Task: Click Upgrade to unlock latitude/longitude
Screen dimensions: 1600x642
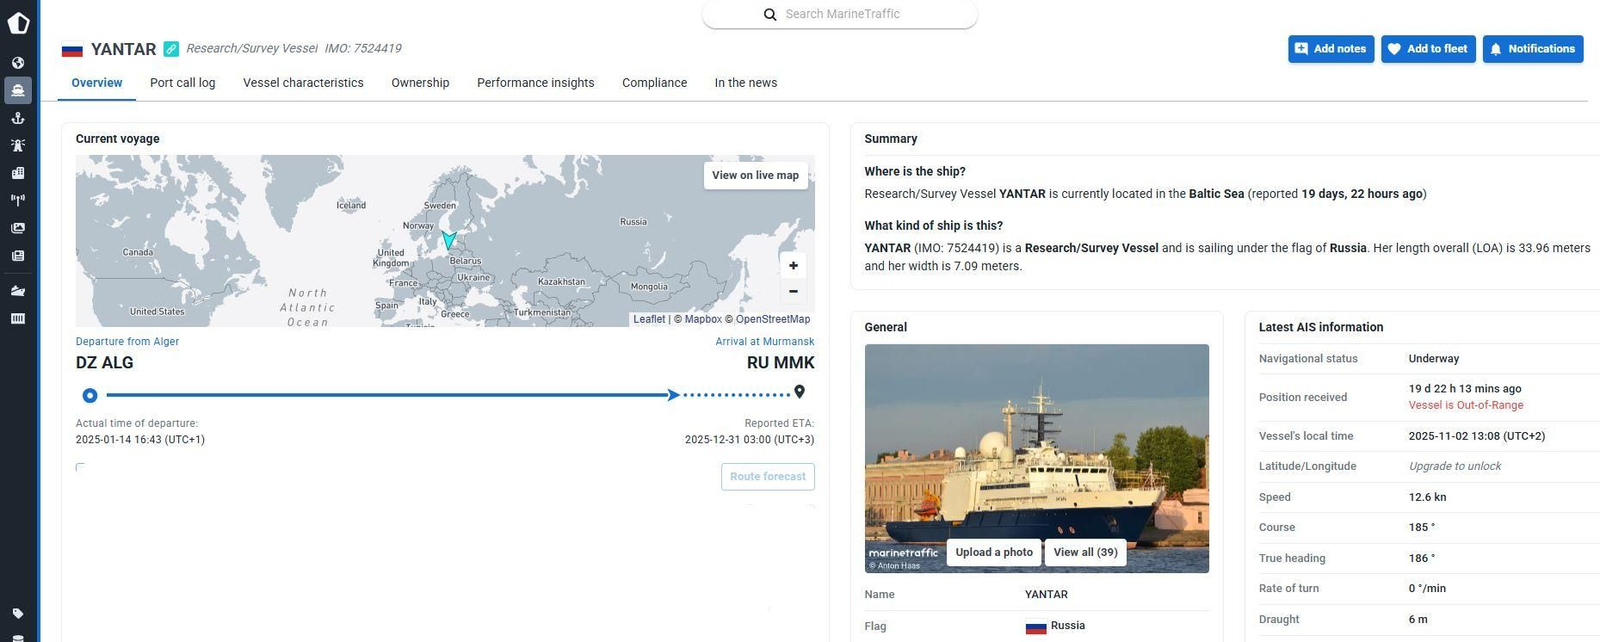Action: coord(1455,466)
